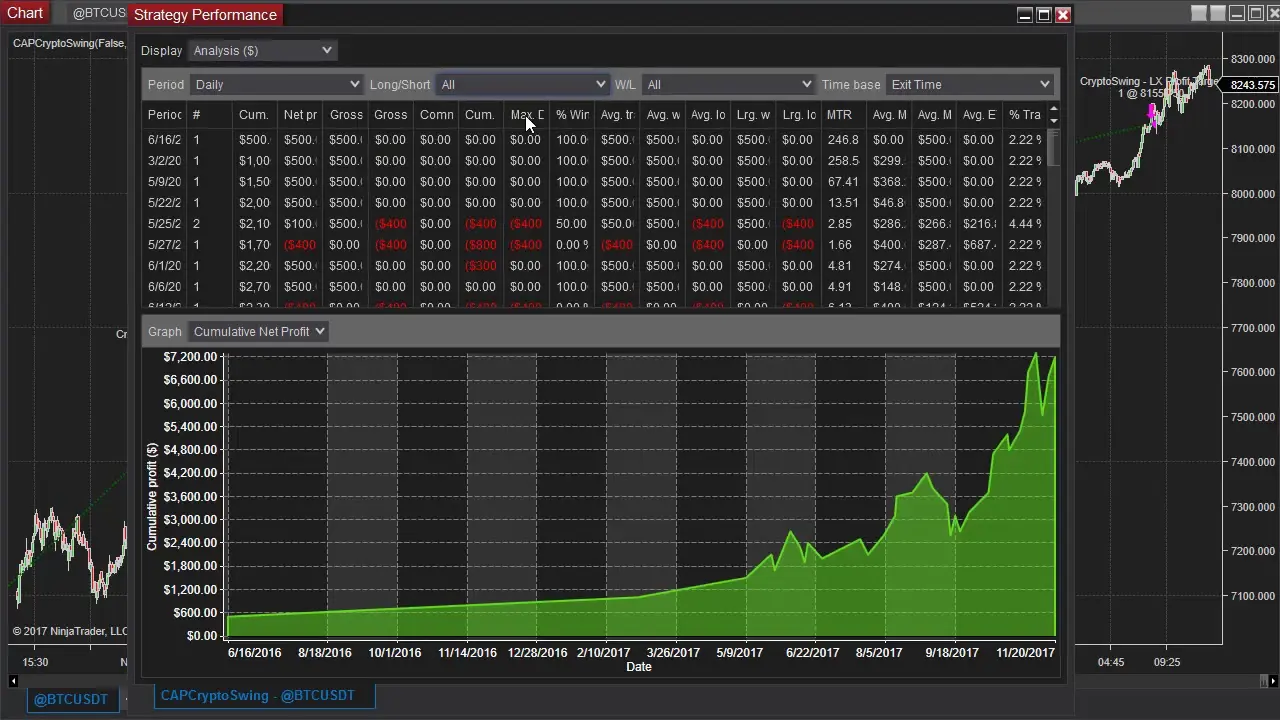Click the CAPCryptoSwing indicator label on chart
This screenshot has height=720, width=1280.
[x=68, y=44]
